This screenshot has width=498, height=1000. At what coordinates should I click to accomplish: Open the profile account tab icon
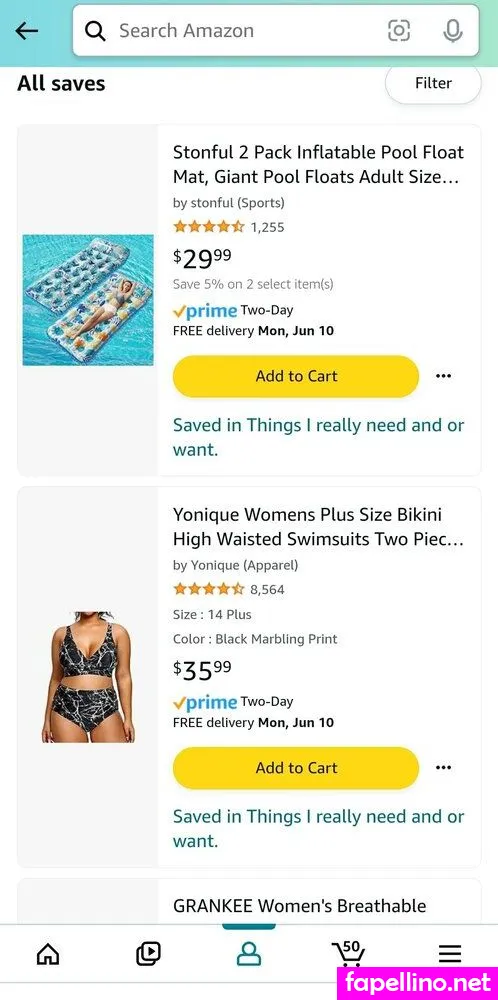point(249,954)
